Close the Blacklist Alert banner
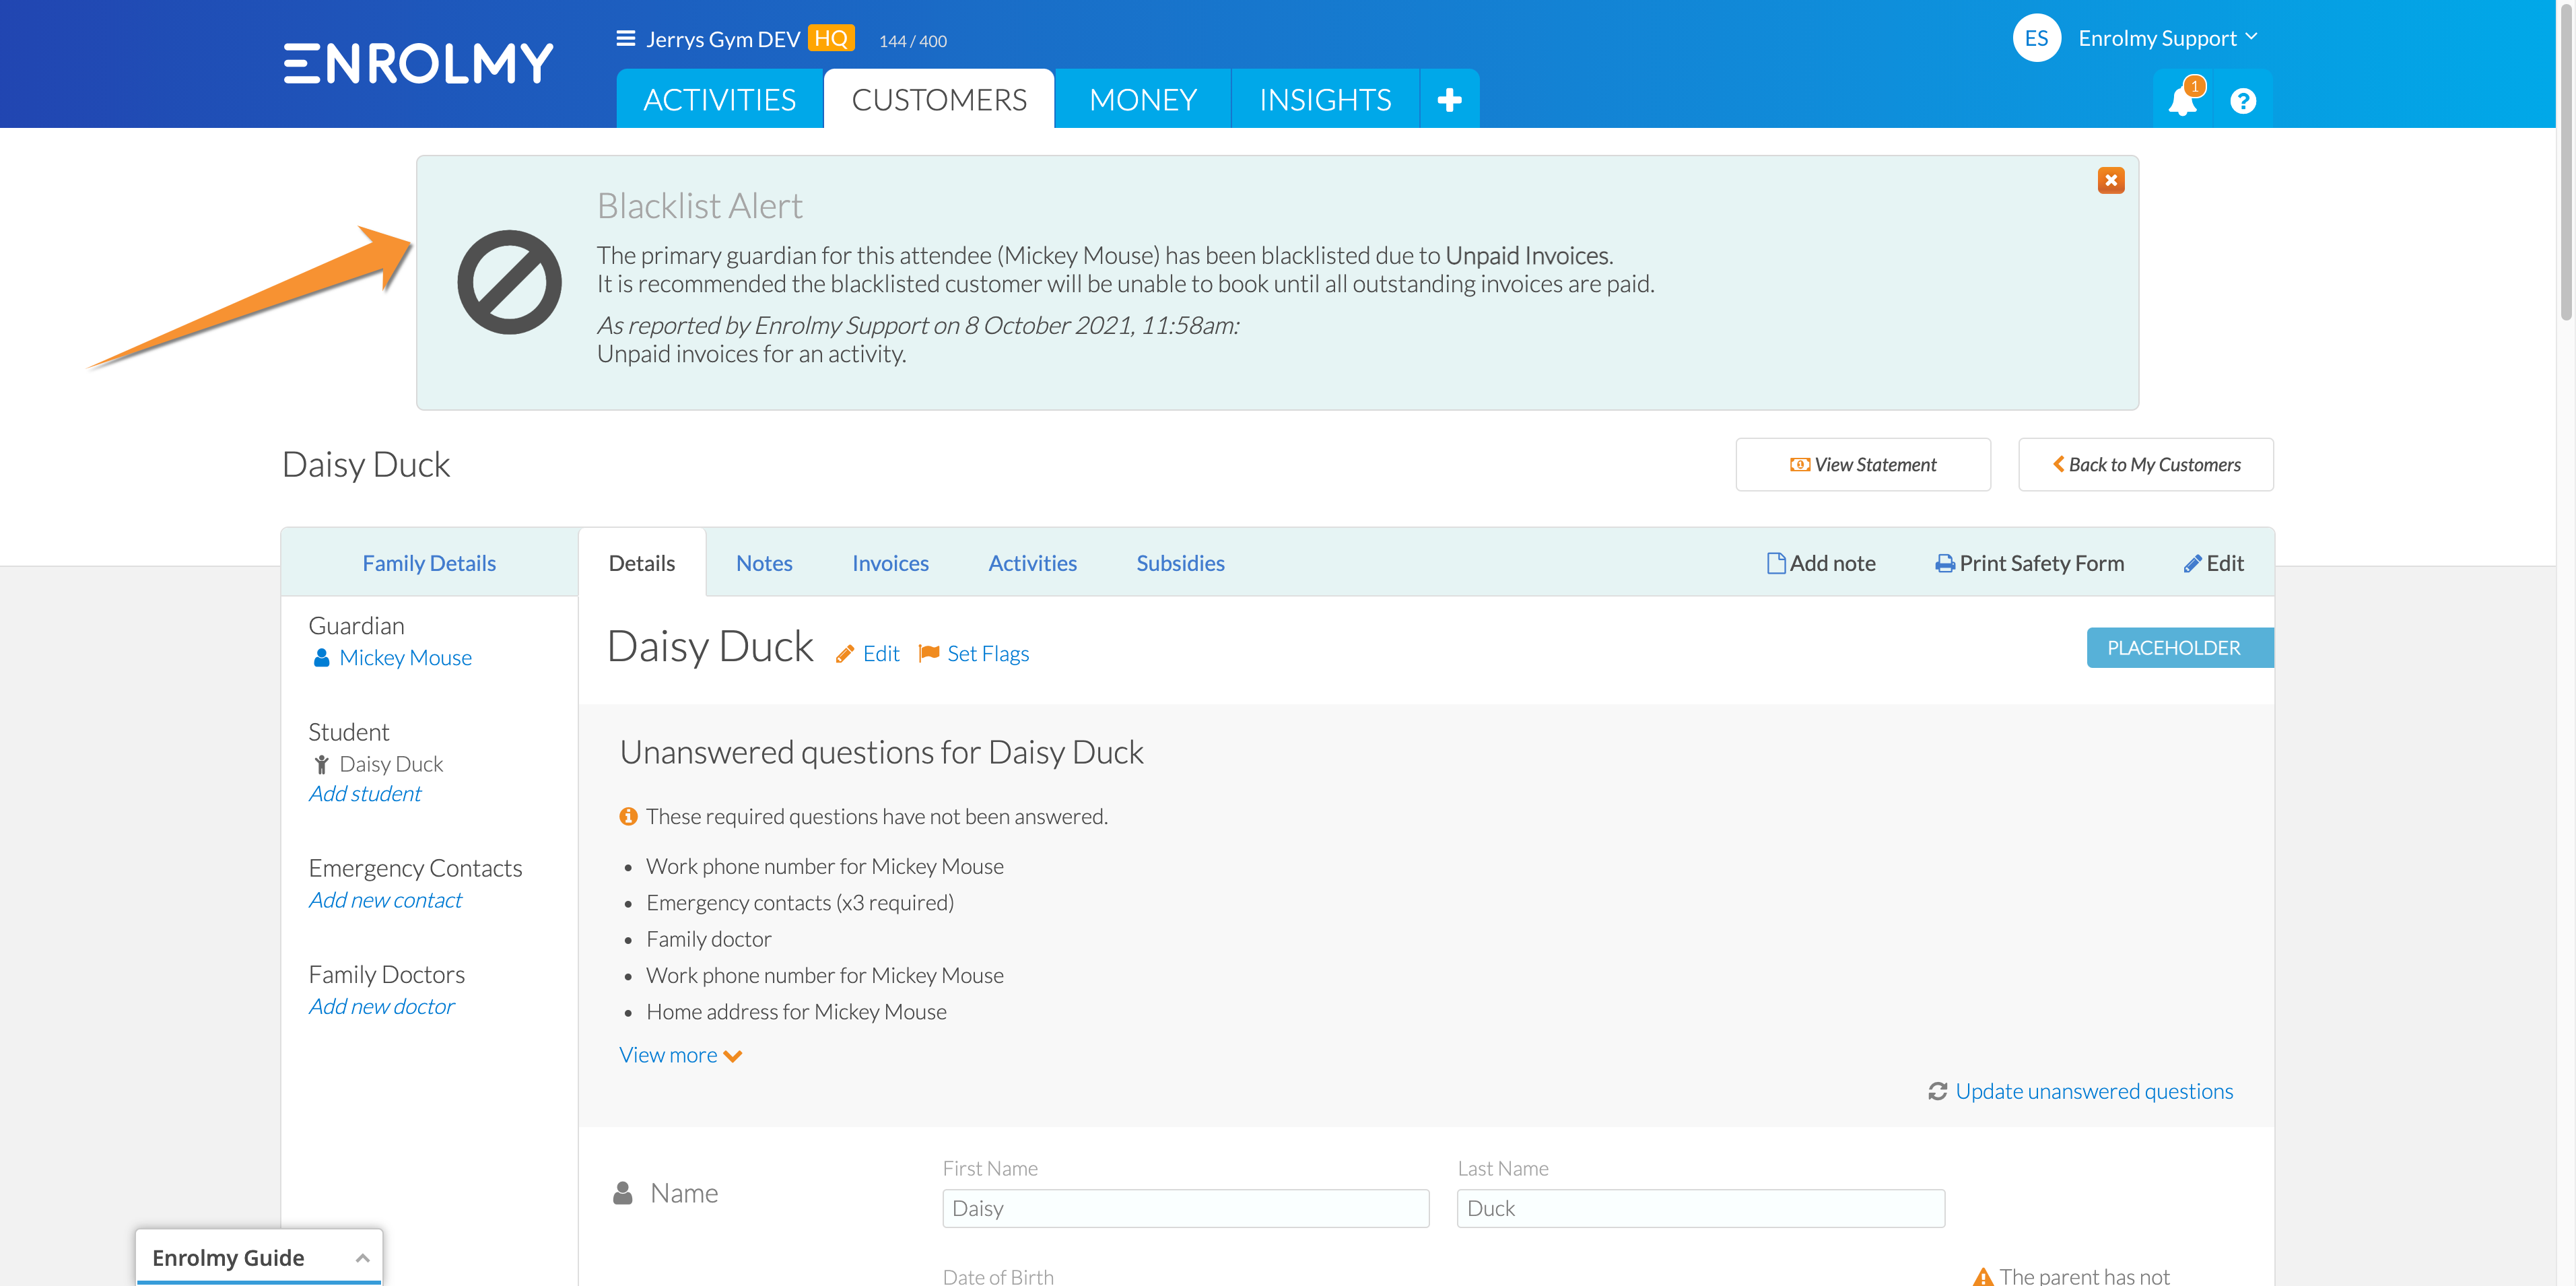The width and height of the screenshot is (2576, 1286). point(2111,180)
